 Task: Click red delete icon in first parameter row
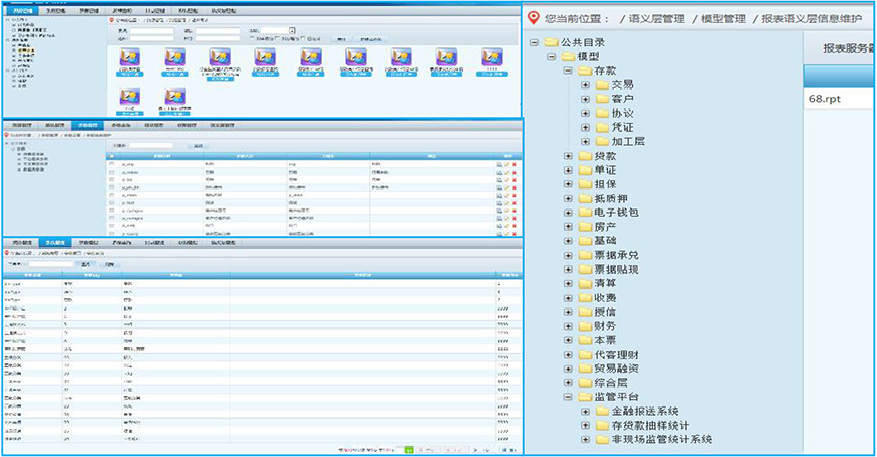(515, 163)
